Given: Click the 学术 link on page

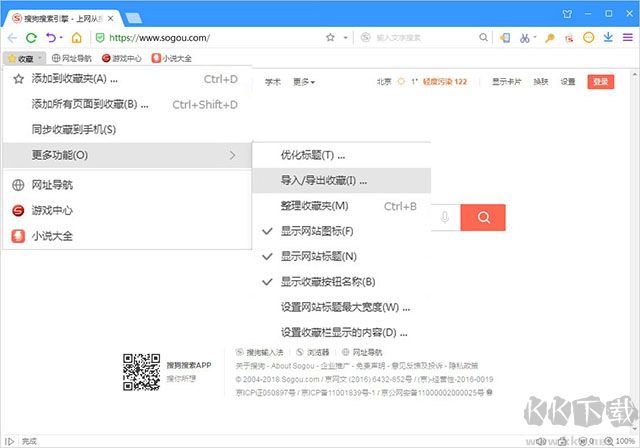Looking at the screenshot, I should (x=273, y=82).
